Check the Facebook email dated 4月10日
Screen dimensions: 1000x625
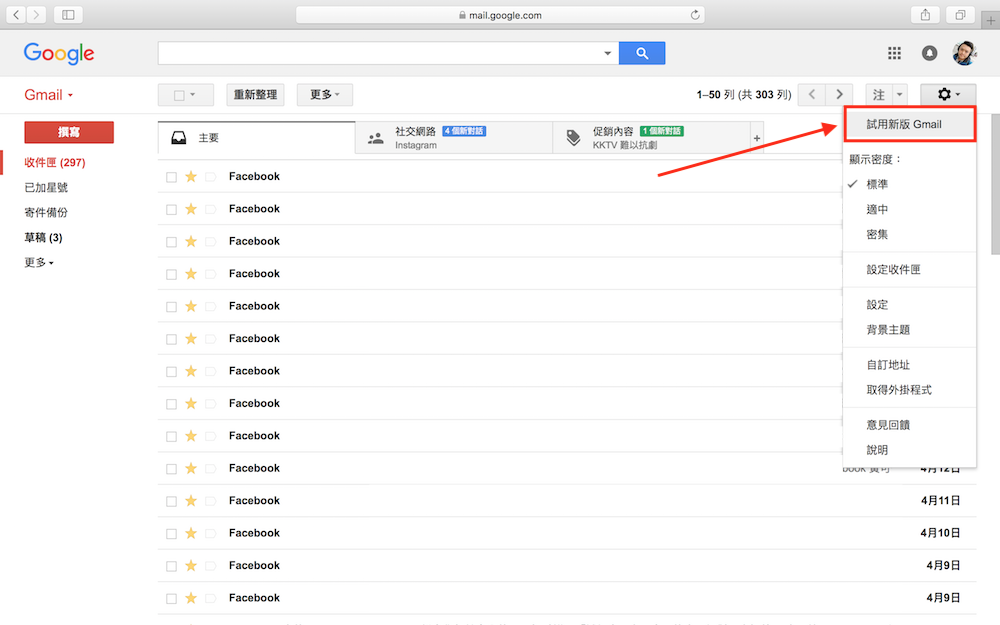pyautogui.click(x=172, y=534)
